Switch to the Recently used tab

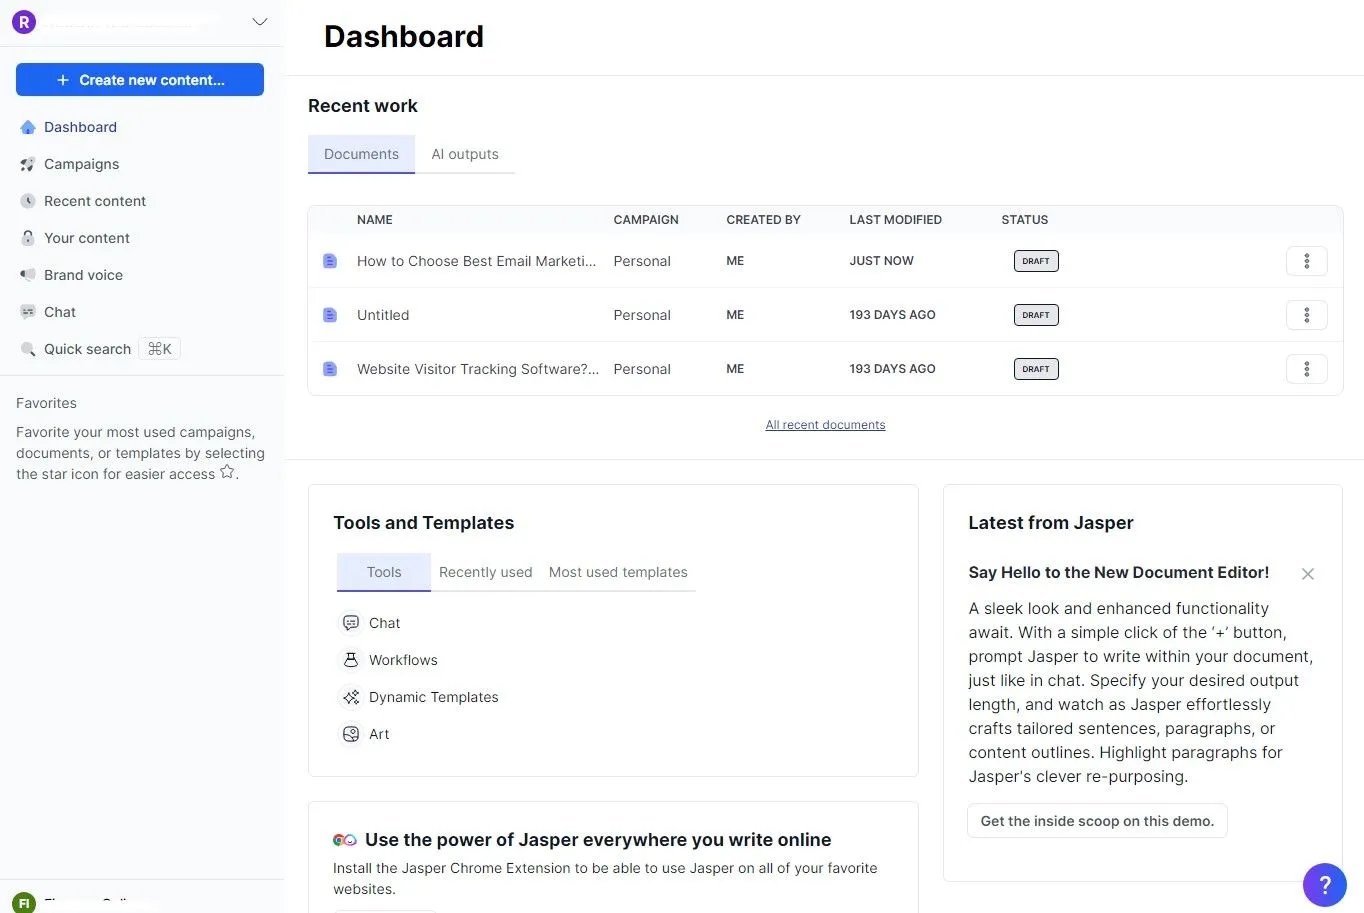pos(485,572)
